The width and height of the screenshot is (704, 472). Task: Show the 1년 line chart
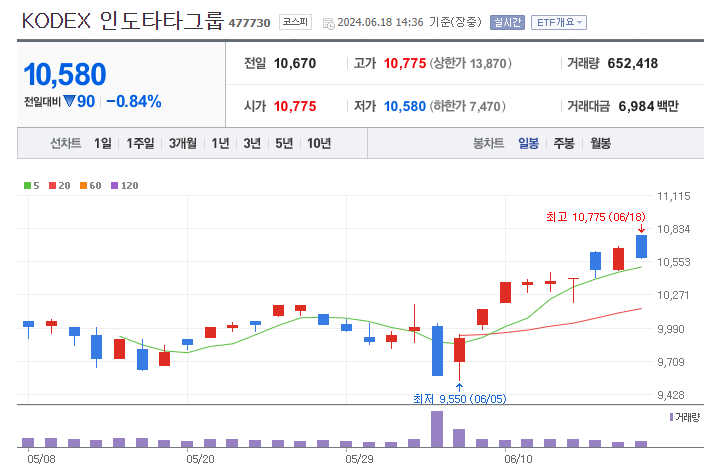click(220, 143)
